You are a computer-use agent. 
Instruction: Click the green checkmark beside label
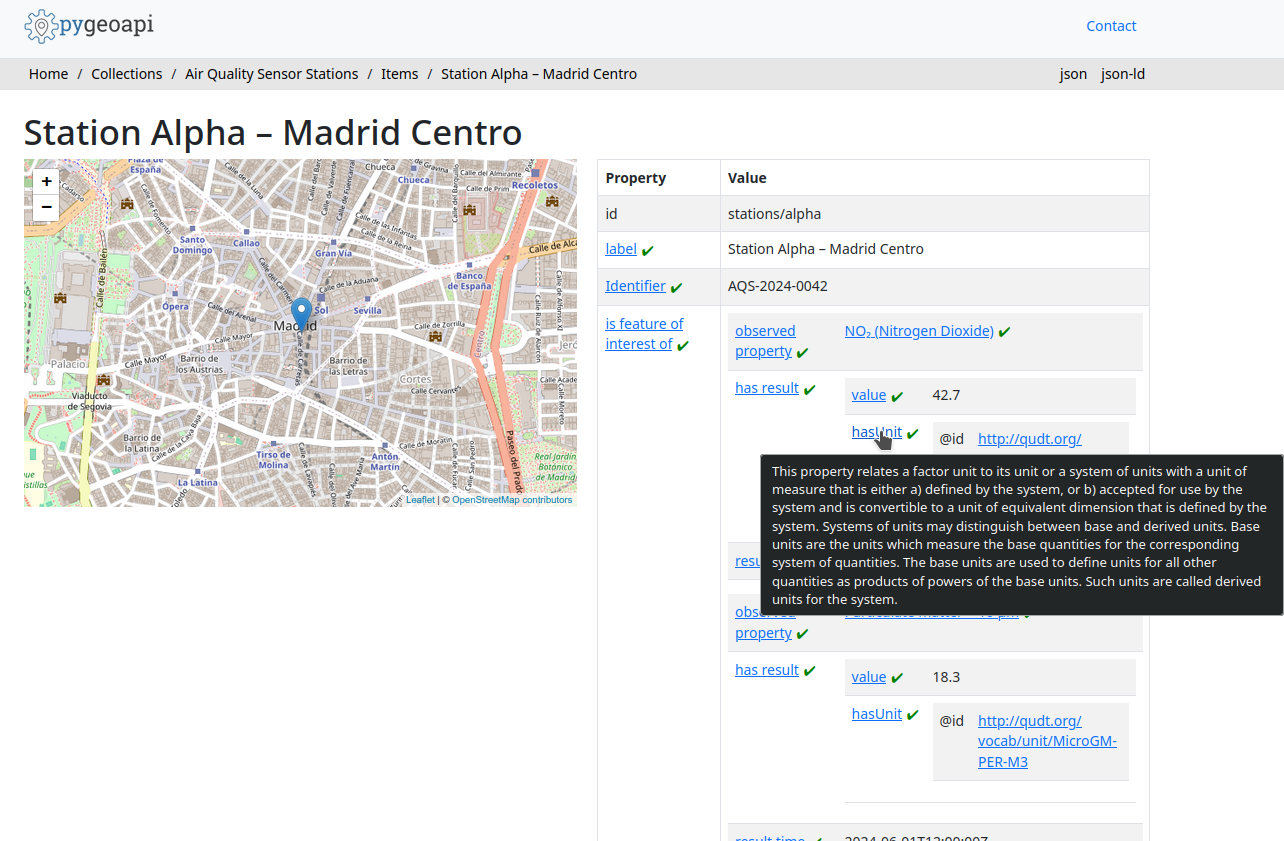[x=647, y=249]
